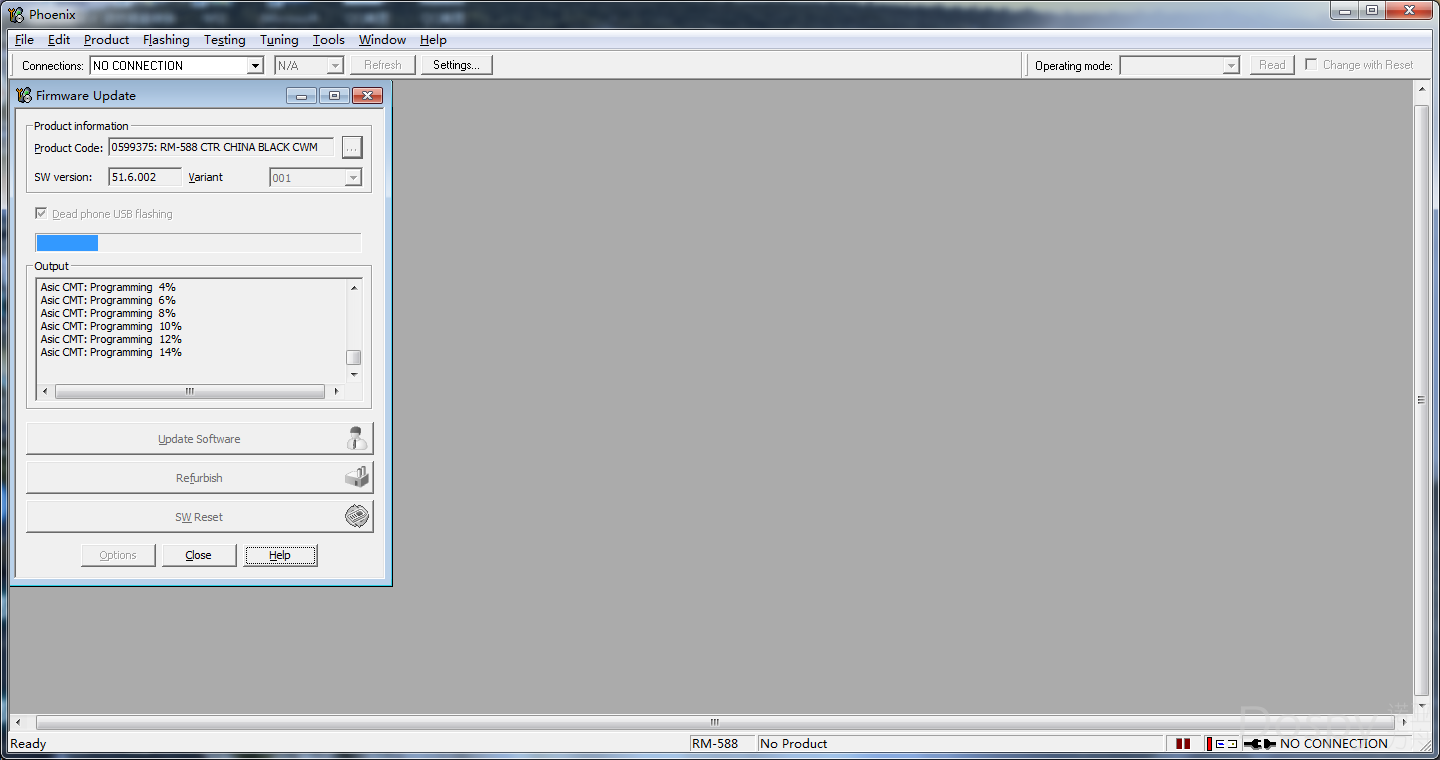The height and width of the screenshot is (760, 1440).
Task: Open the Flashing menu
Action: [166, 40]
